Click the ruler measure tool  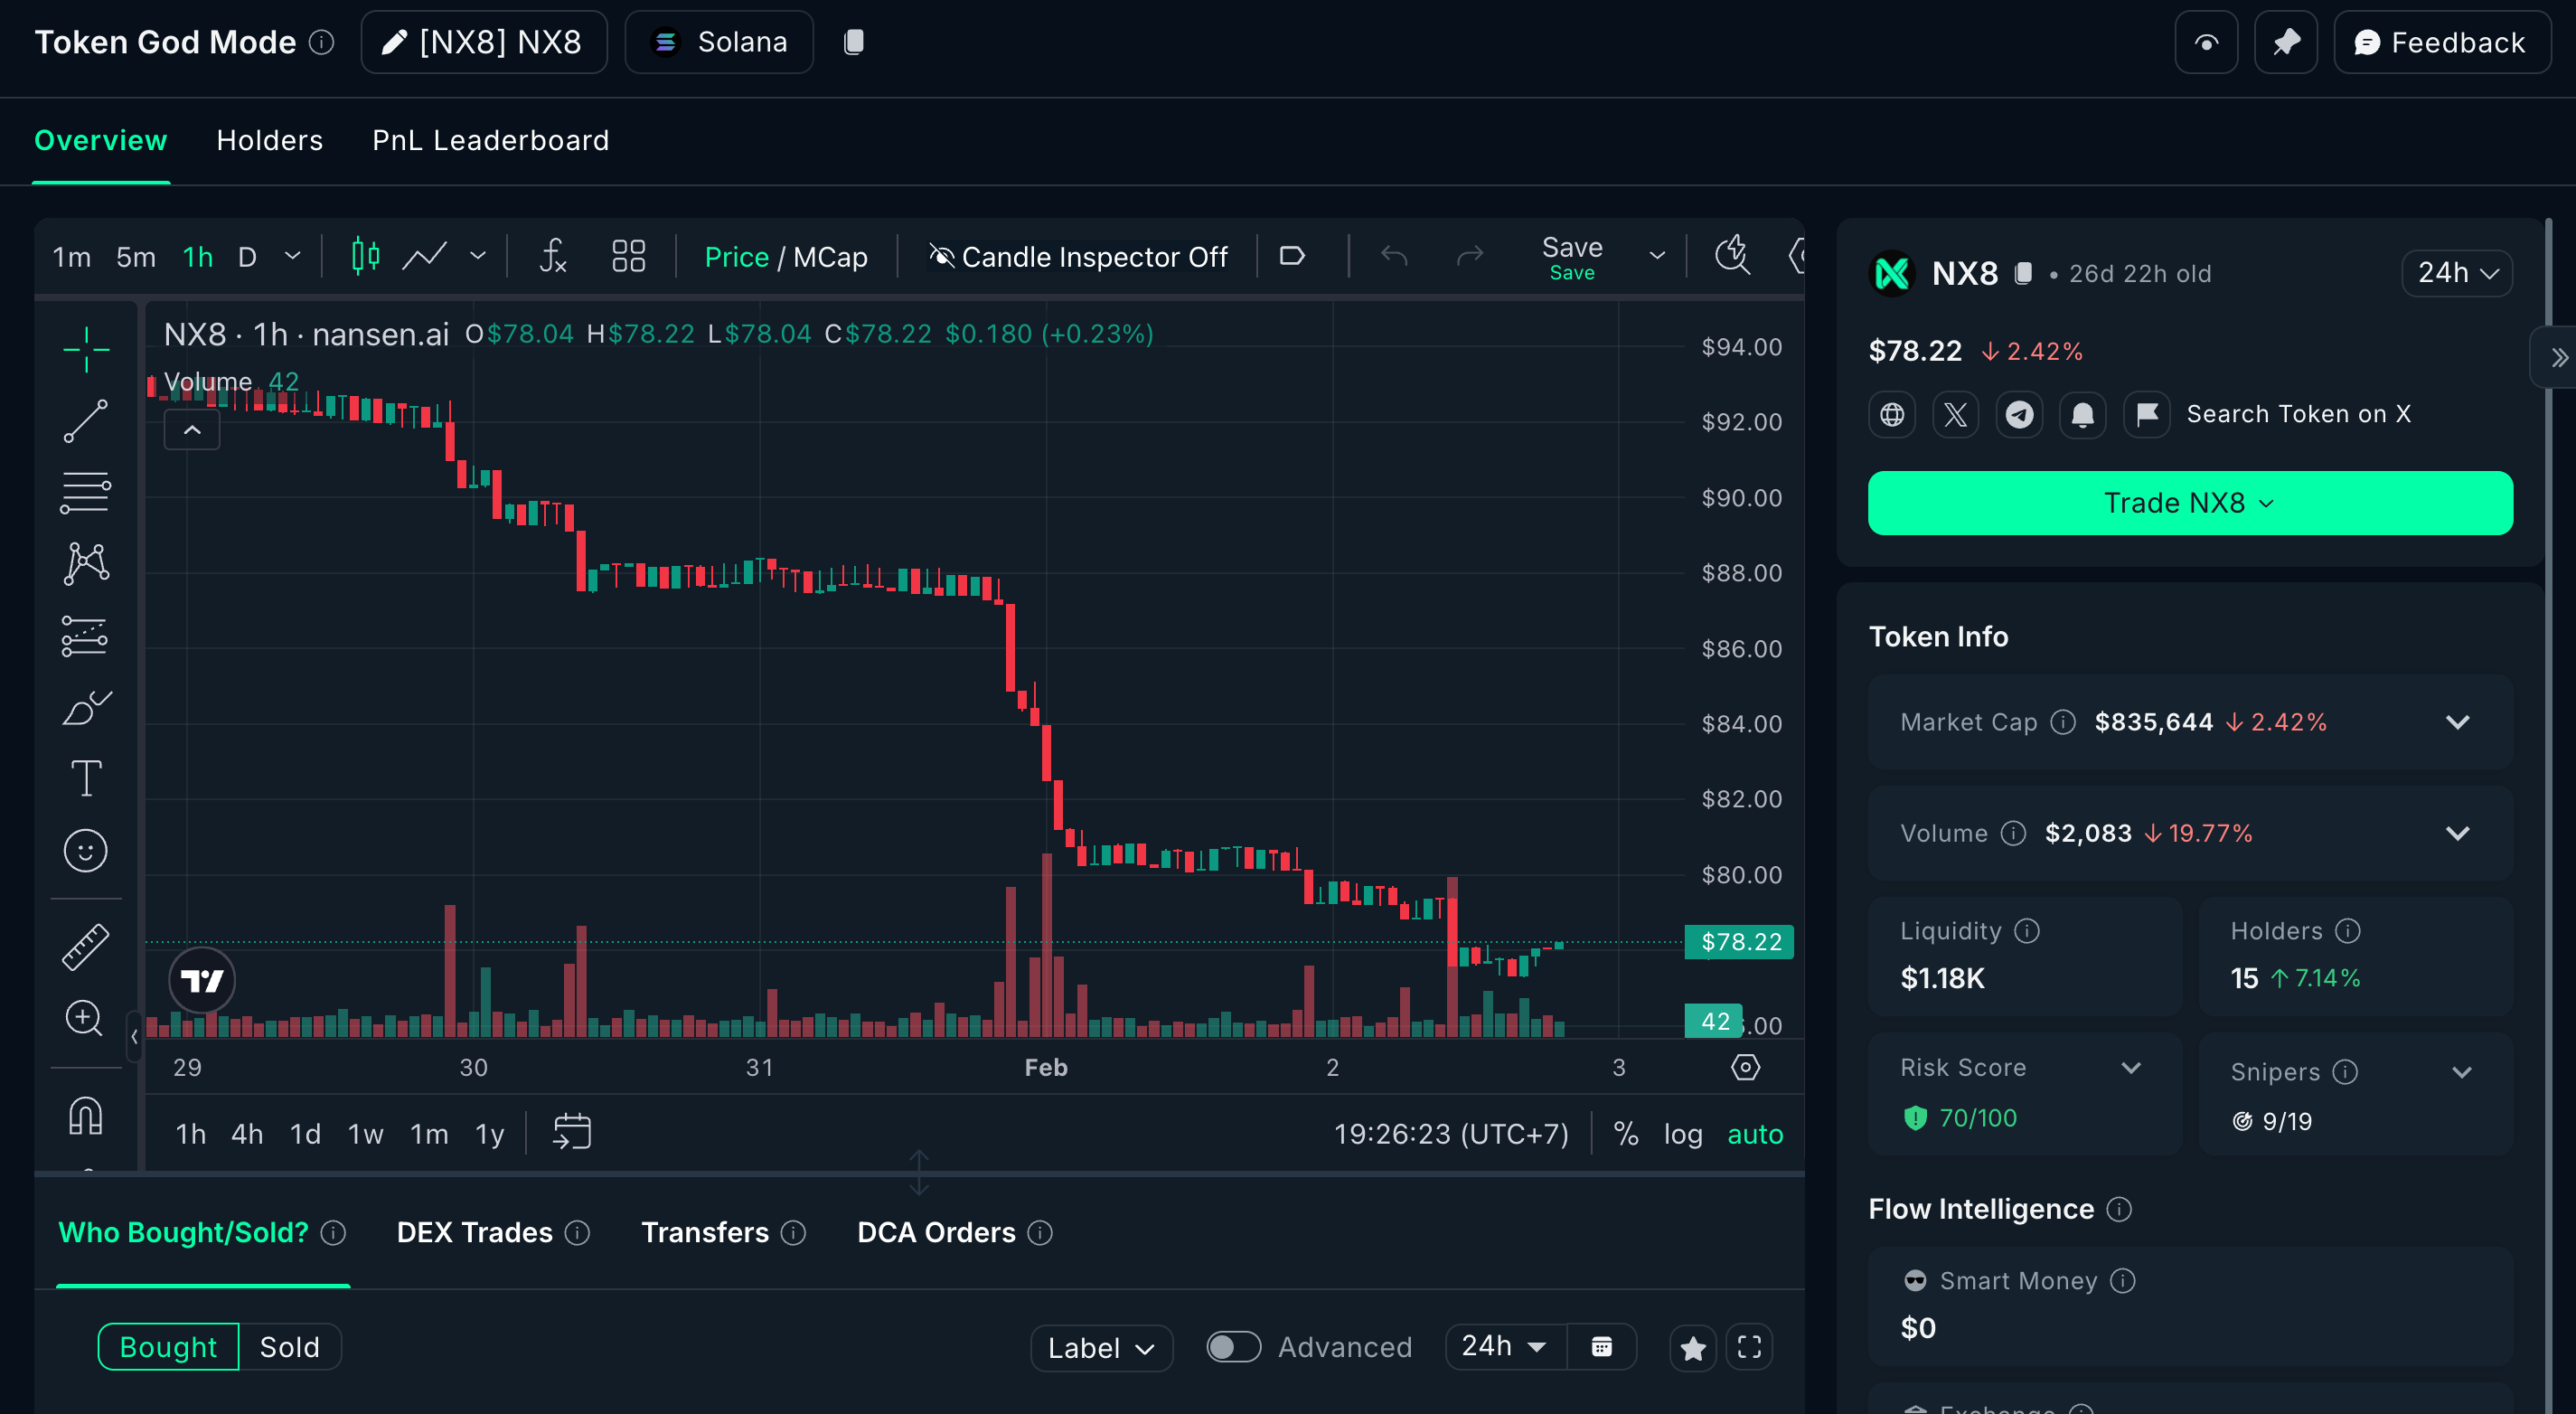point(86,946)
